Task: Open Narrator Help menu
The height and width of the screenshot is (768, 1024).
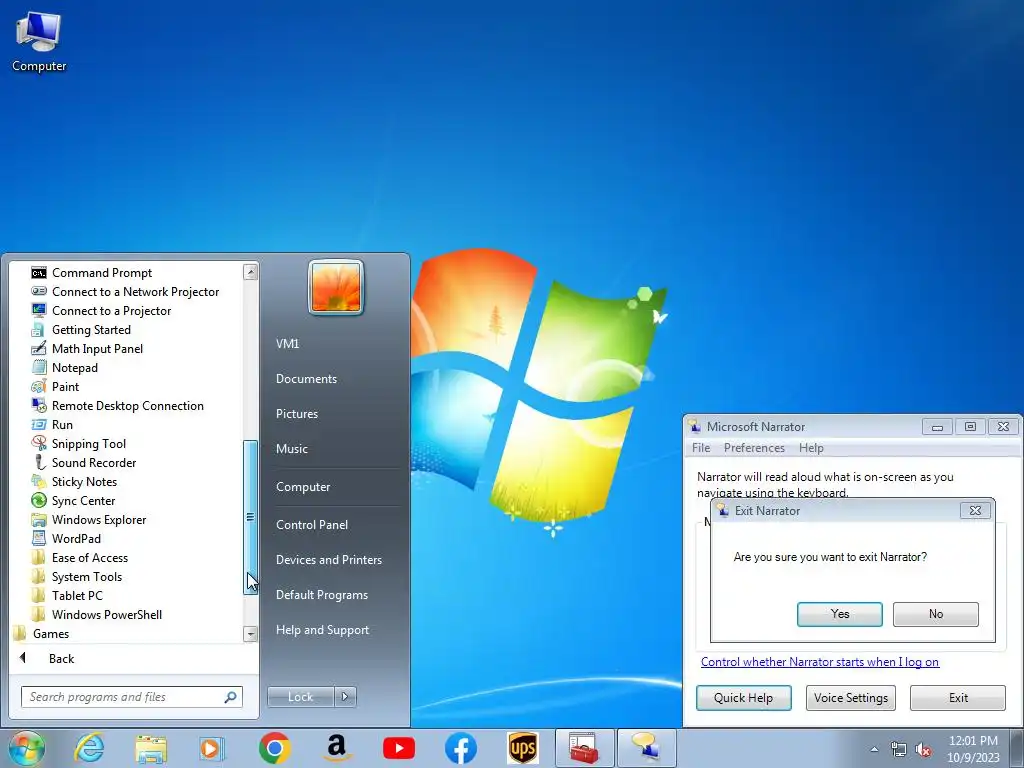Action: pyautogui.click(x=811, y=448)
